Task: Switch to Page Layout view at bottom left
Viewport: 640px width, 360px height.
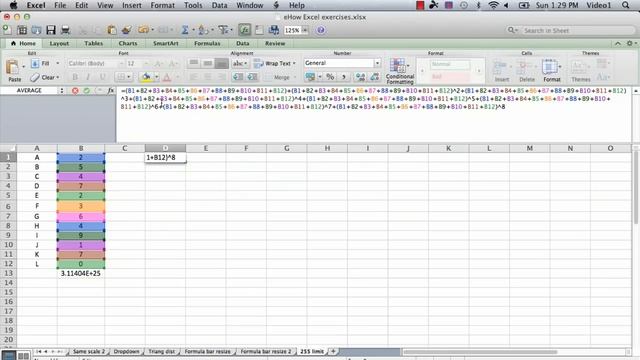Action: point(23,356)
